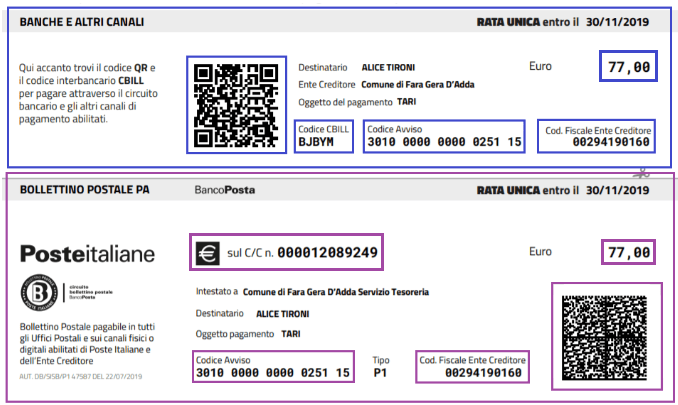Click the BancoPosta circular B emblem
Image resolution: width=678 pixels, height=405 pixels.
pyautogui.click(x=39, y=292)
